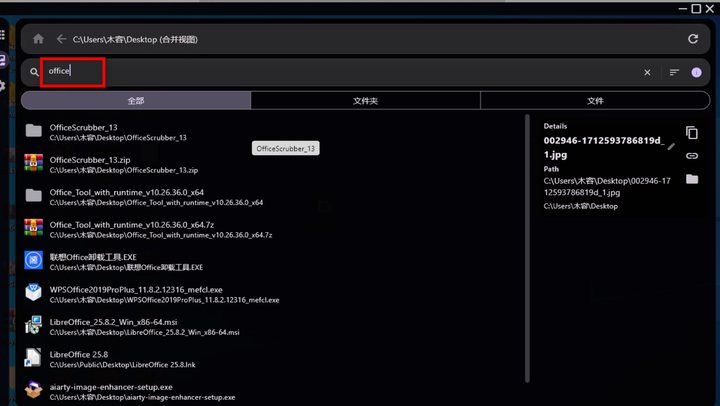Select the WPSOffice2019ProPlus installer icon
Viewport: 720px width, 406px height.
point(34,293)
